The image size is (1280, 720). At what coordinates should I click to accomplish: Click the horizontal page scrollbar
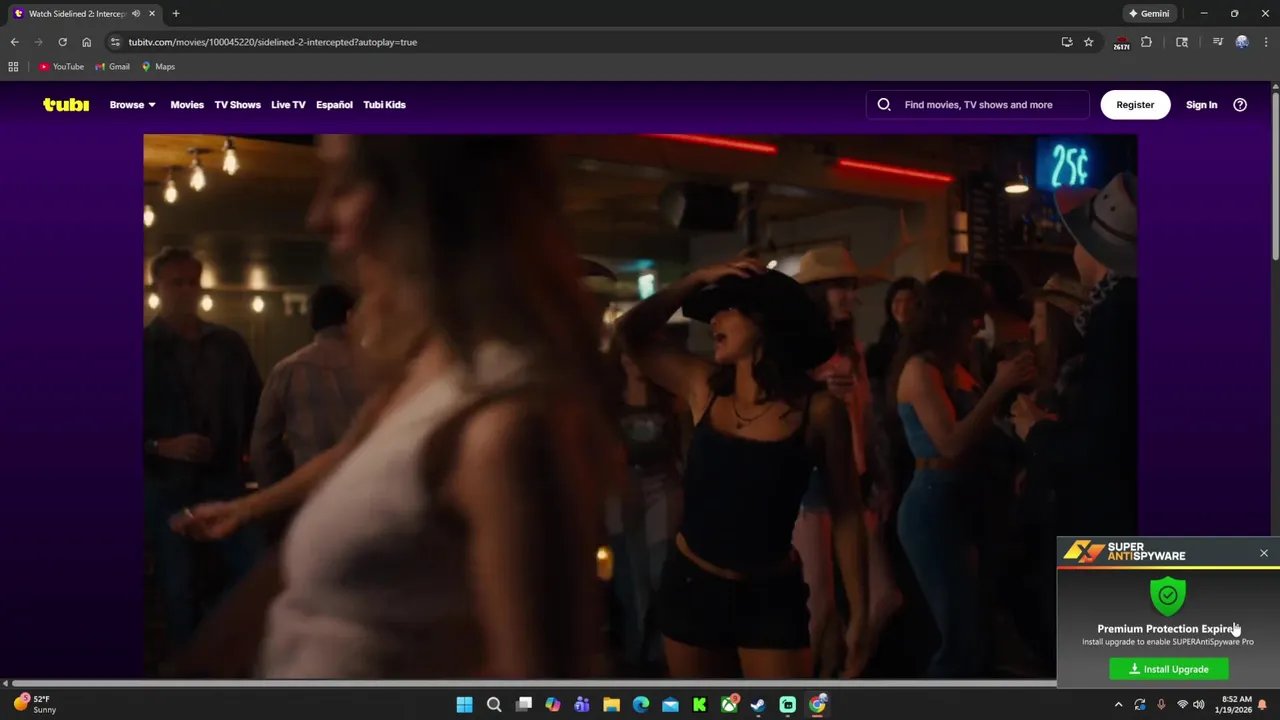click(535, 684)
